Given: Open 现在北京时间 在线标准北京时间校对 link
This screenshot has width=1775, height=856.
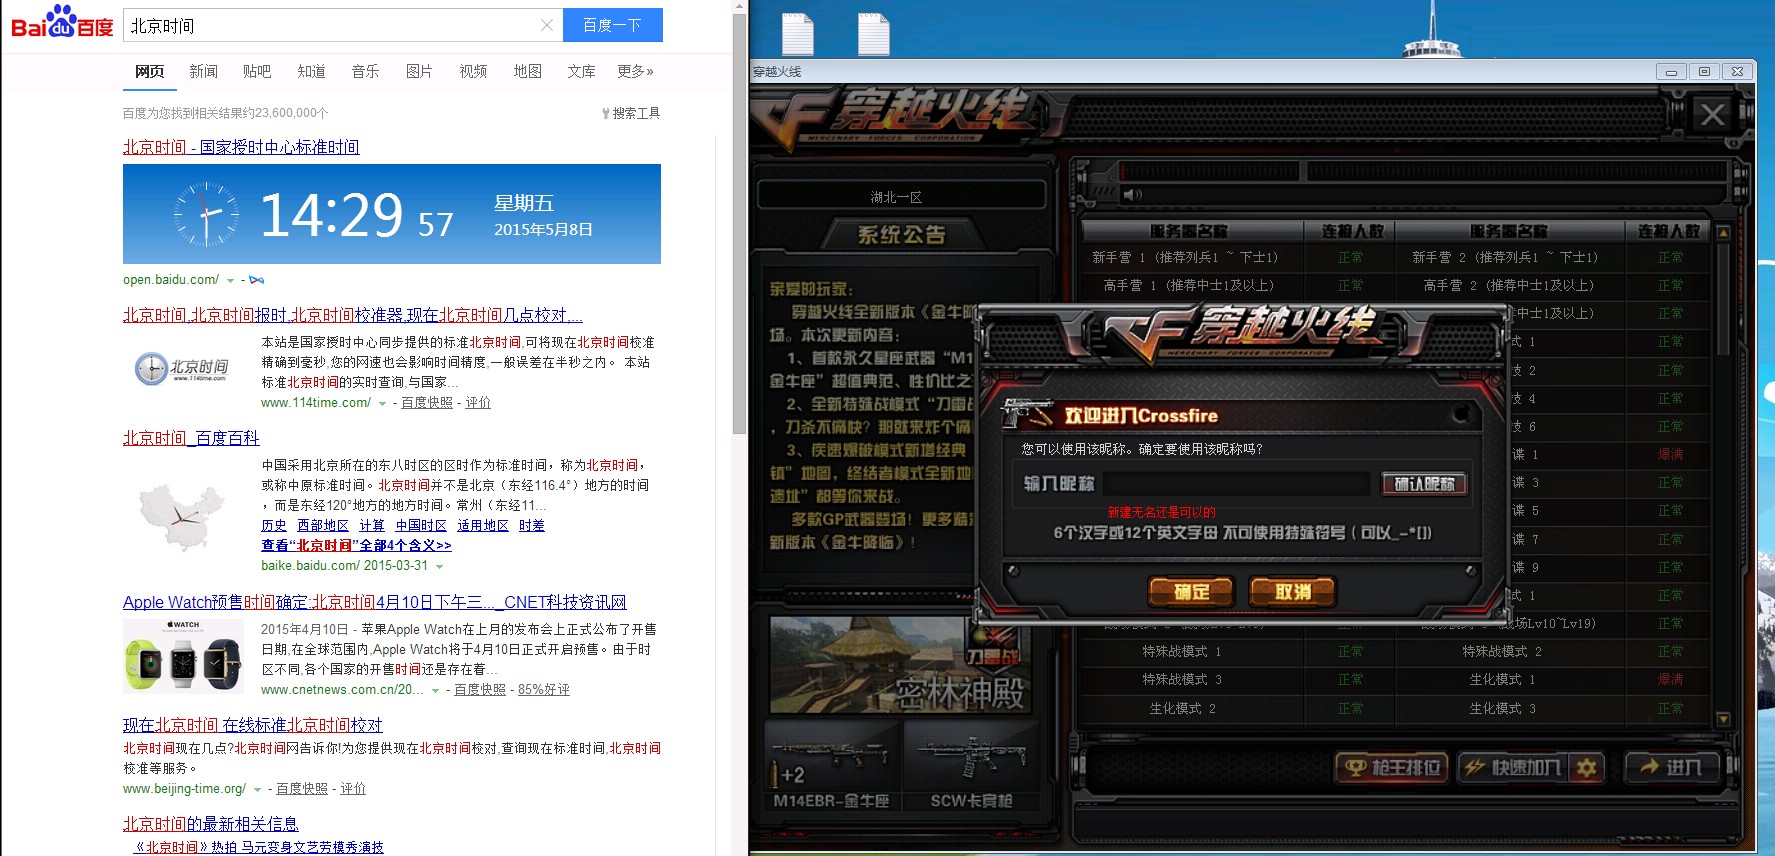Looking at the screenshot, I should 253,725.
